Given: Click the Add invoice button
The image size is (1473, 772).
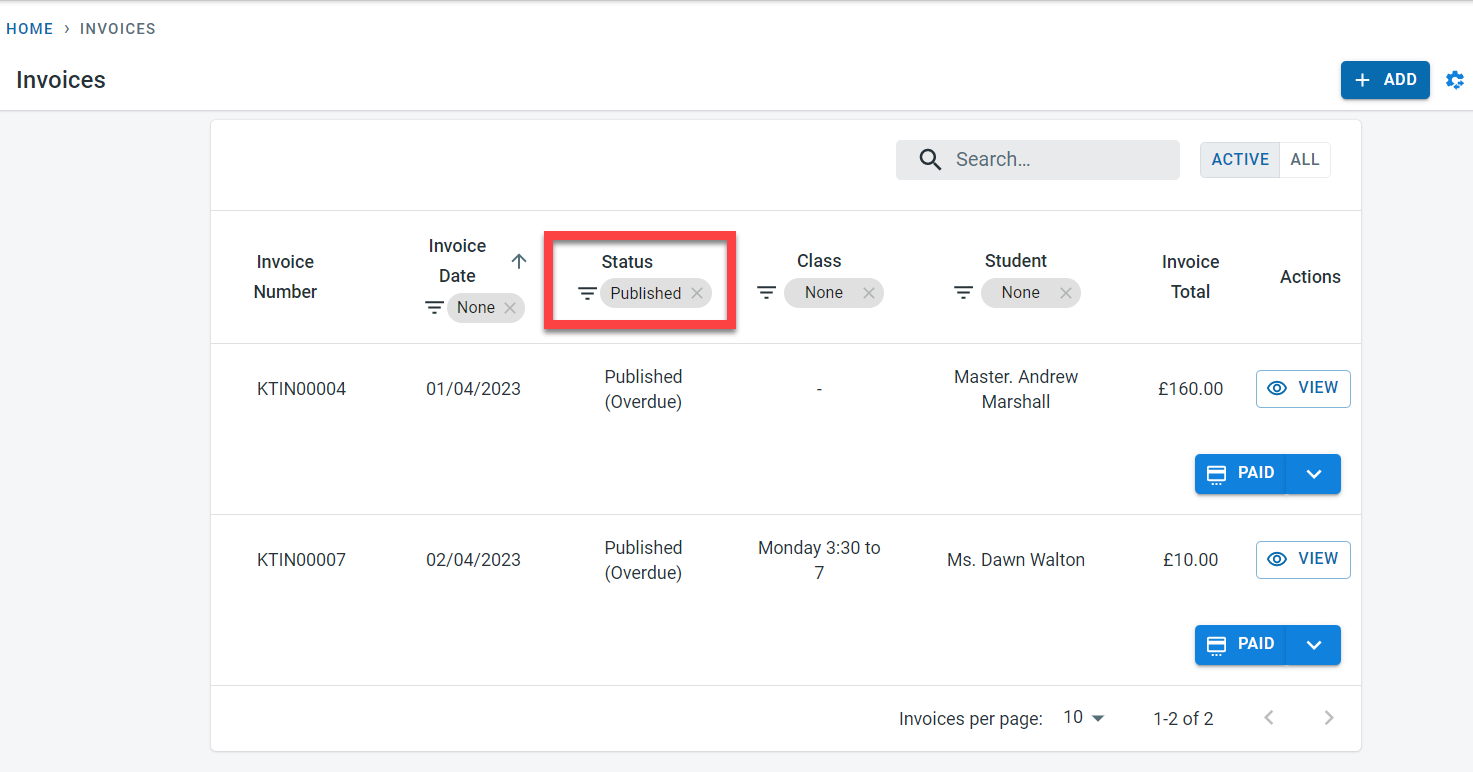Looking at the screenshot, I should point(1385,80).
